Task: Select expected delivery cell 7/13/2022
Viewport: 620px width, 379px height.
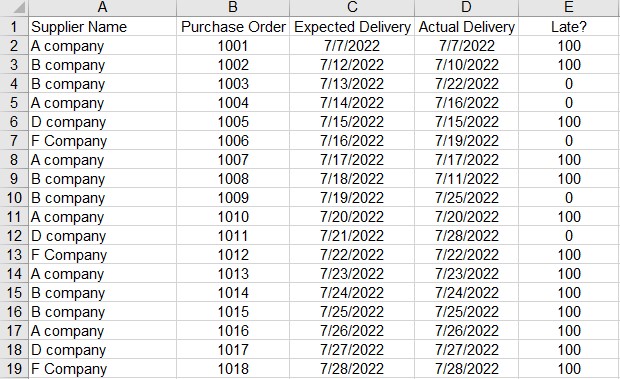Action: (352, 83)
